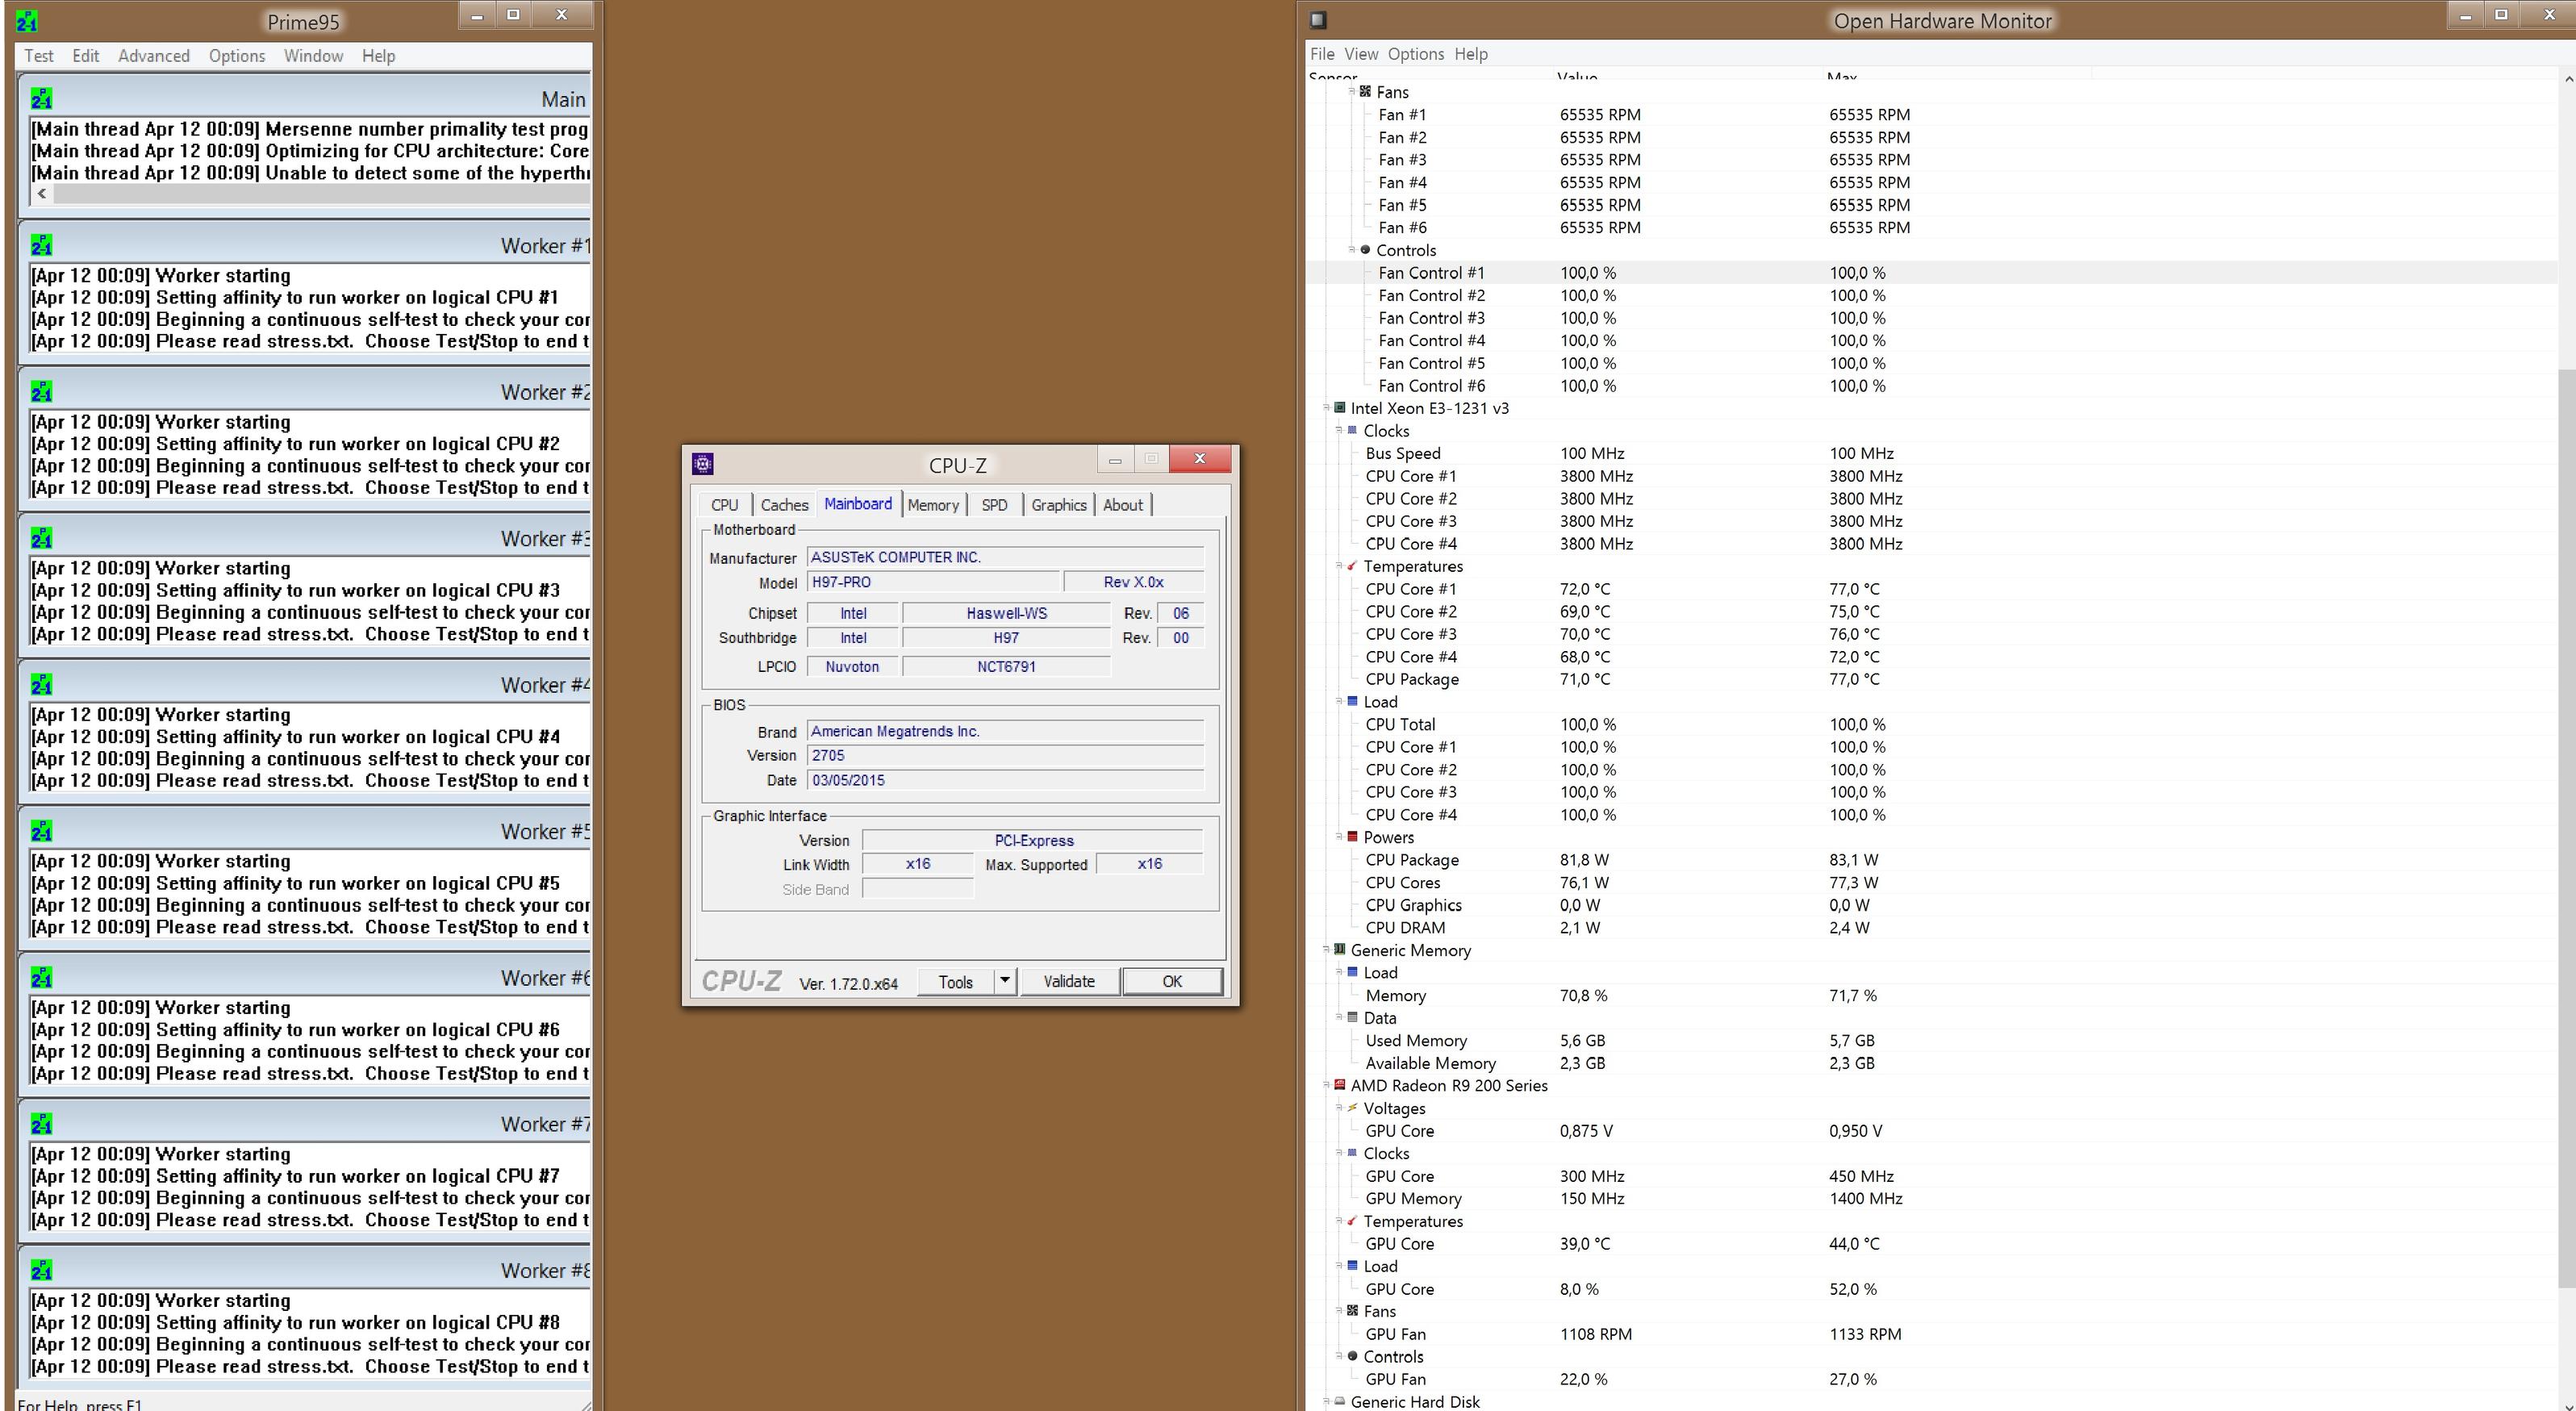Collapse the Intel Xeon E3-1231 v3 tree node
This screenshot has height=1411, width=2576.
point(1326,408)
